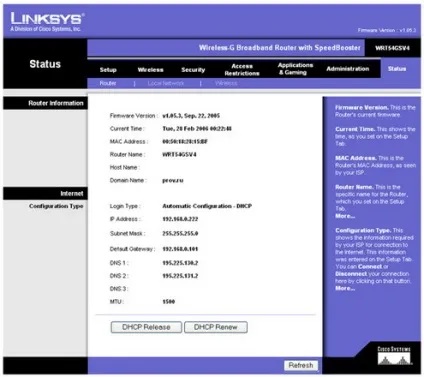Select DNS 1 value 195.225.130.2
424x377 pixels.
tap(180, 263)
